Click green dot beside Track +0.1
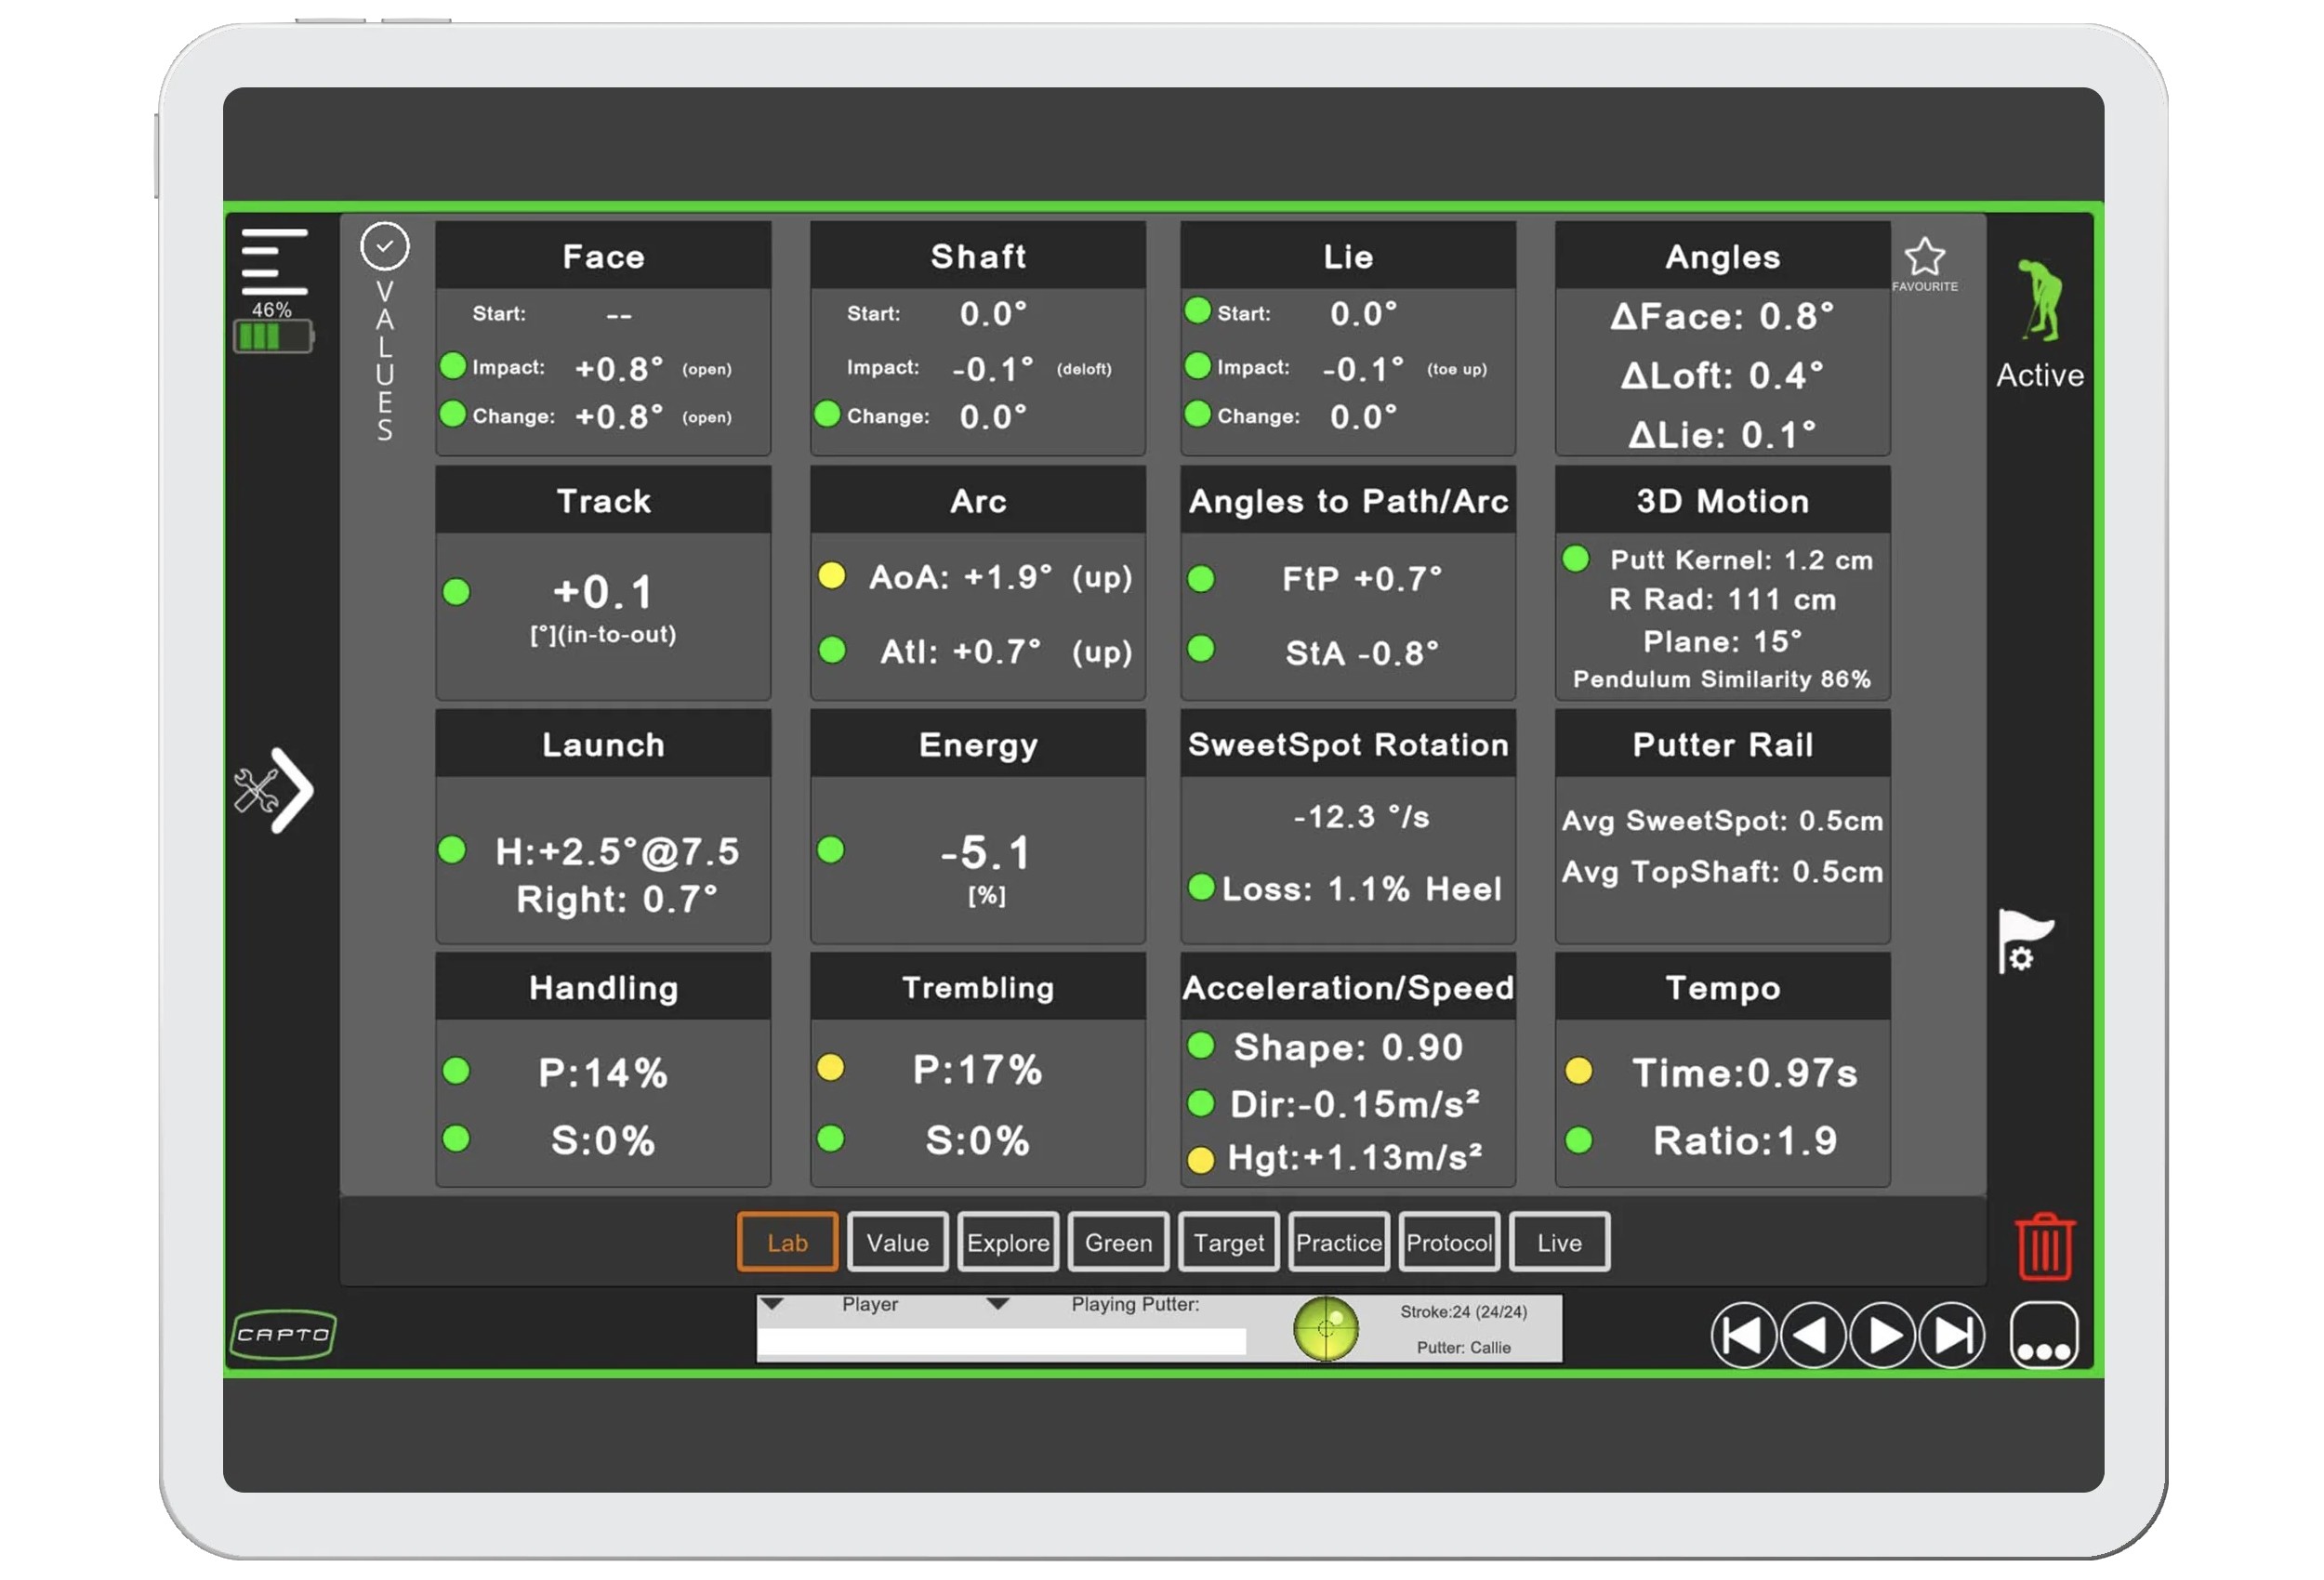This screenshot has width=2324, height=1580. tap(456, 592)
